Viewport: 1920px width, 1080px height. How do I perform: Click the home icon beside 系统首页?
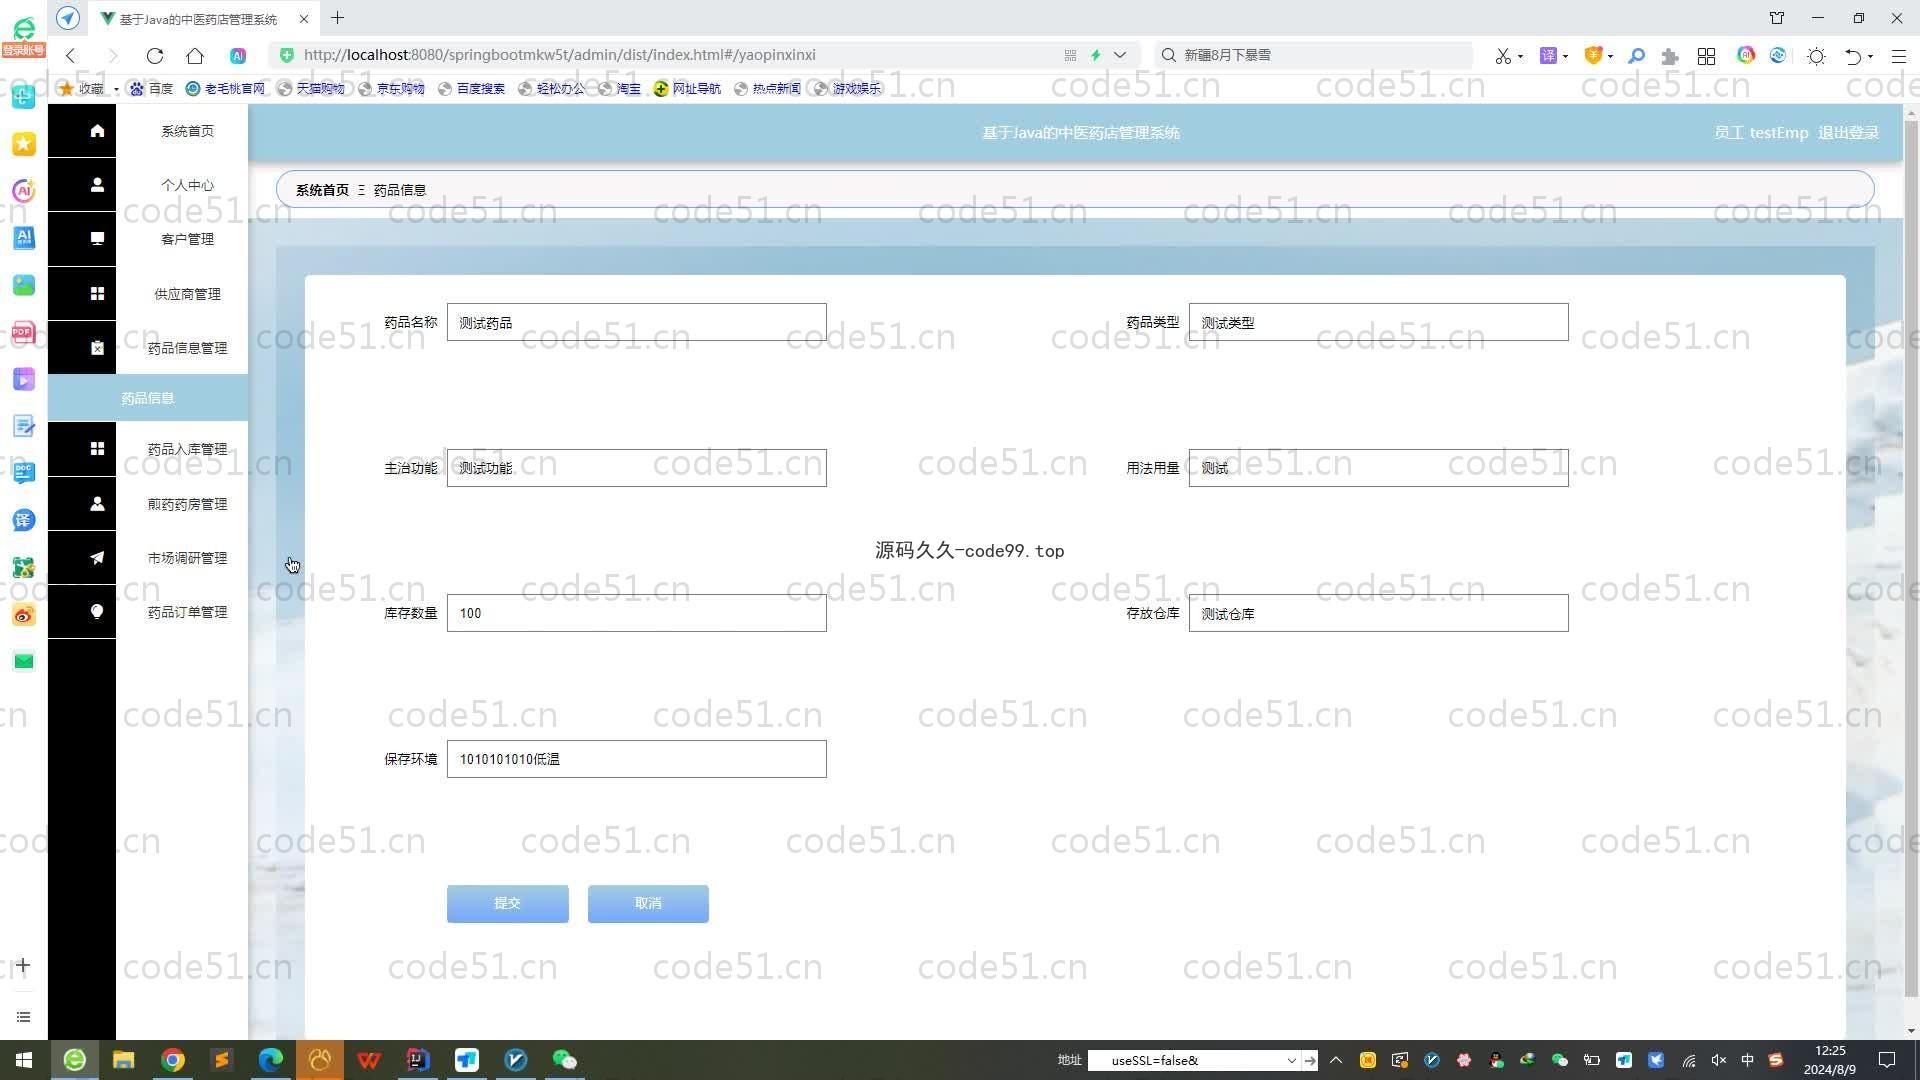[97, 131]
